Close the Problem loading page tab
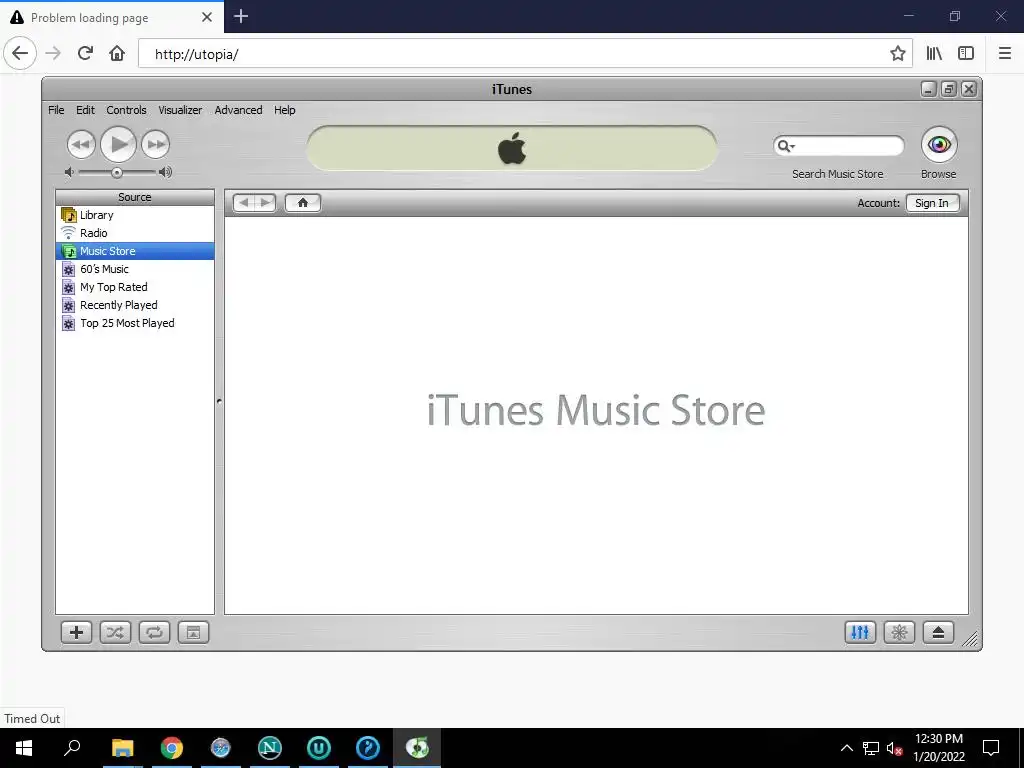 (x=207, y=17)
